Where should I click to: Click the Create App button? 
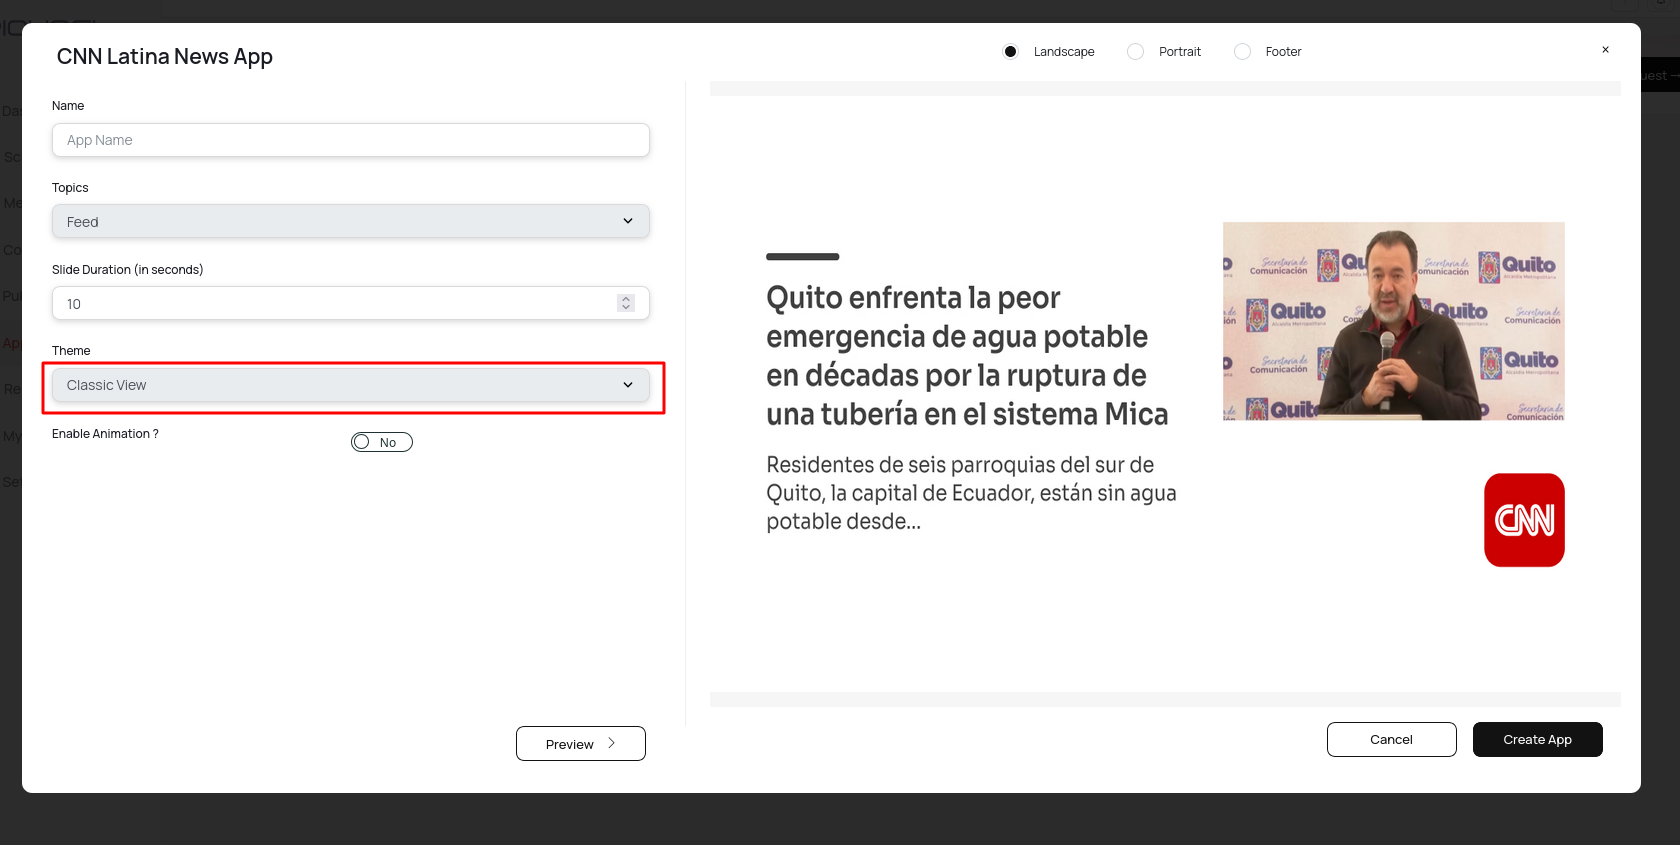[x=1537, y=740]
